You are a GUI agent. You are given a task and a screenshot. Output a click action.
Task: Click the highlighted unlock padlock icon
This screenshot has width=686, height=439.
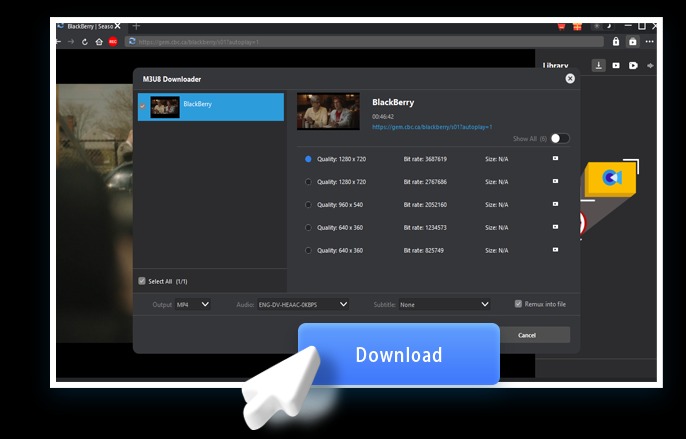click(x=633, y=42)
